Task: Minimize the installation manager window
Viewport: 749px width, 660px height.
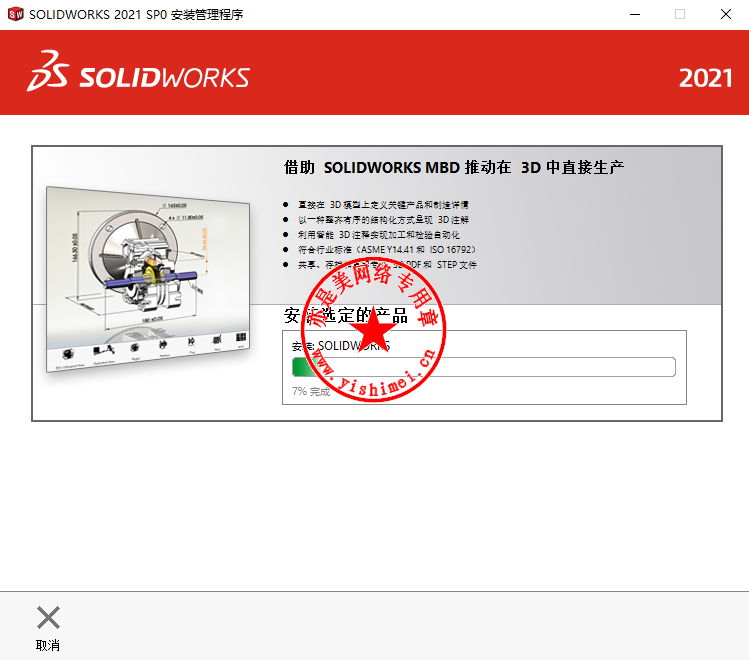Action: point(635,14)
